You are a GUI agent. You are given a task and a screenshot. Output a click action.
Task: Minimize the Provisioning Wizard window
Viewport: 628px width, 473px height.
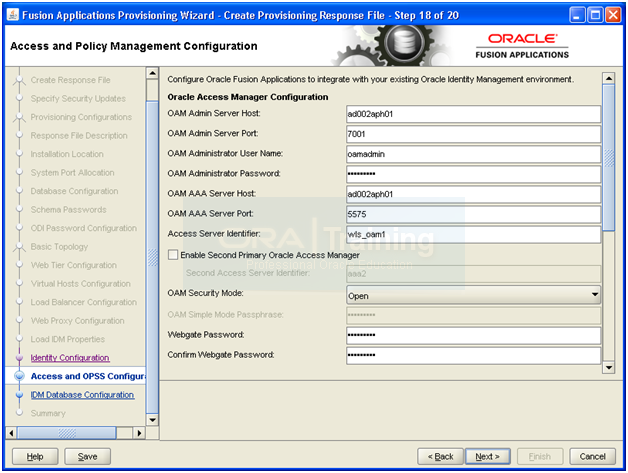click(577, 15)
